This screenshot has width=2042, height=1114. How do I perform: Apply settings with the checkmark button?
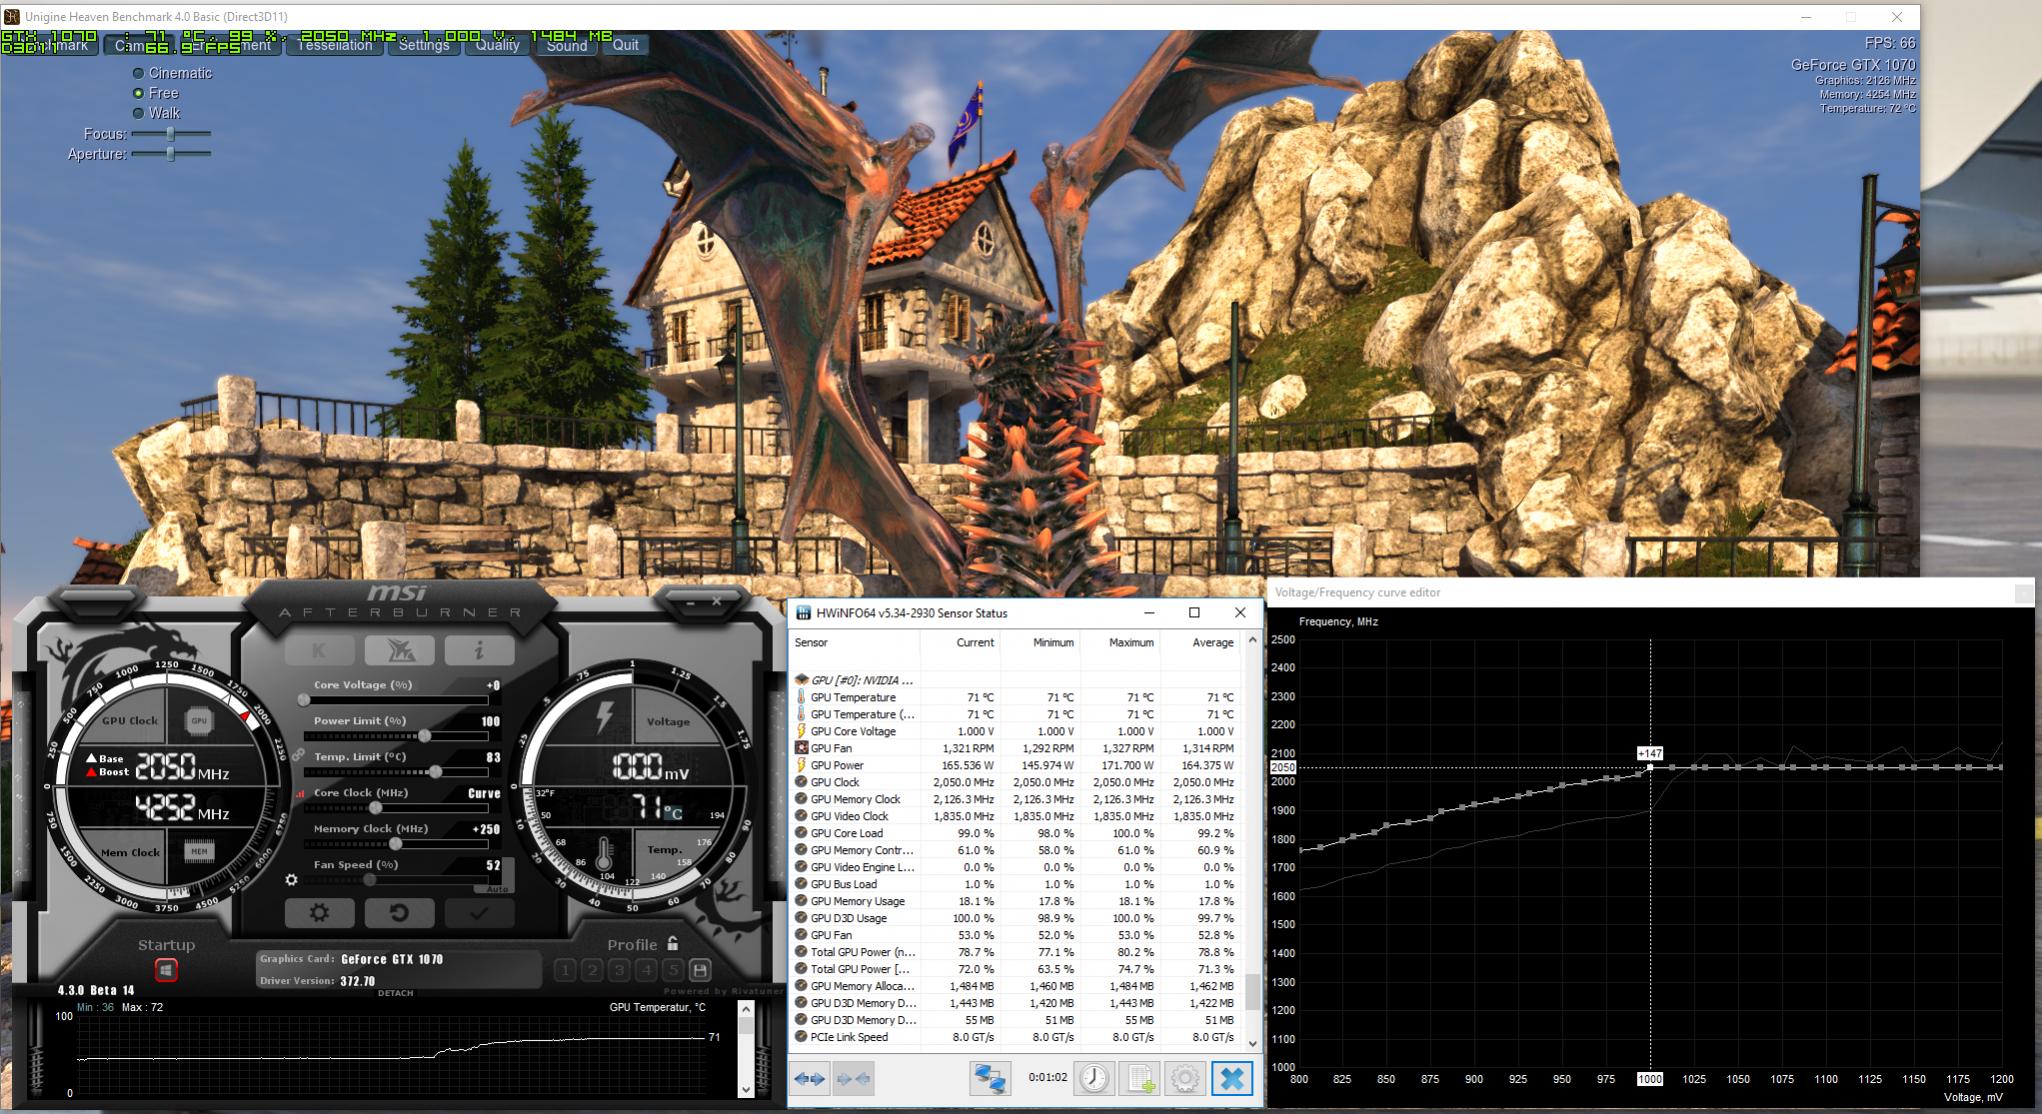[x=478, y=912]
